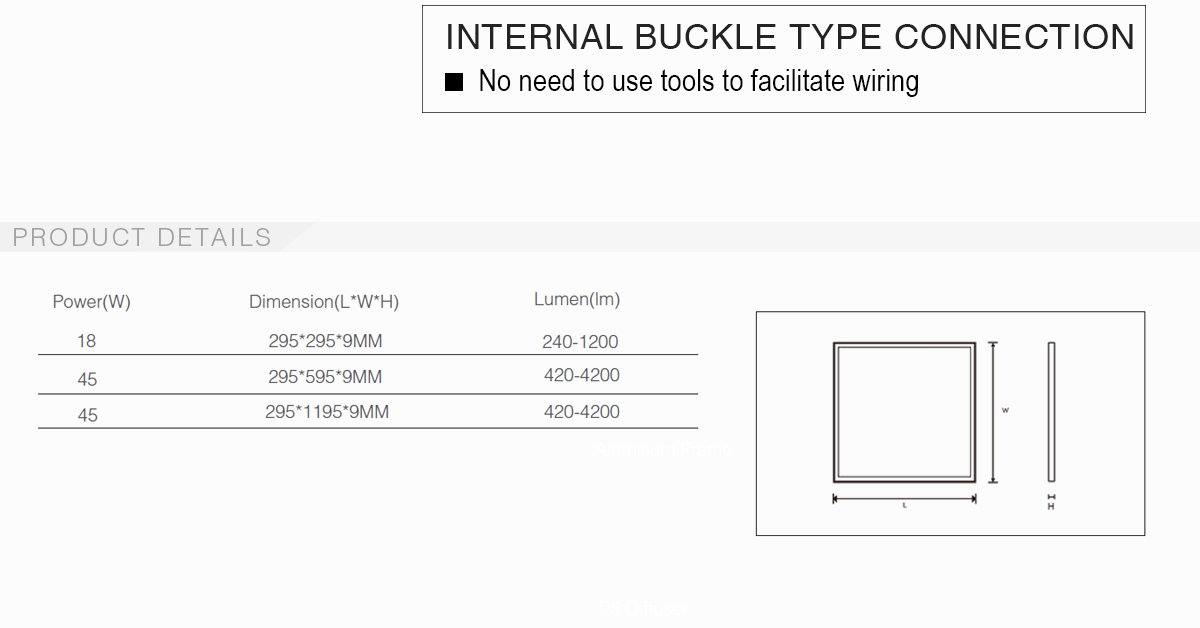This screenshot has height=628, width=1200.
Task: Click the Power(W) column header
Action: [x=91, y=302]
